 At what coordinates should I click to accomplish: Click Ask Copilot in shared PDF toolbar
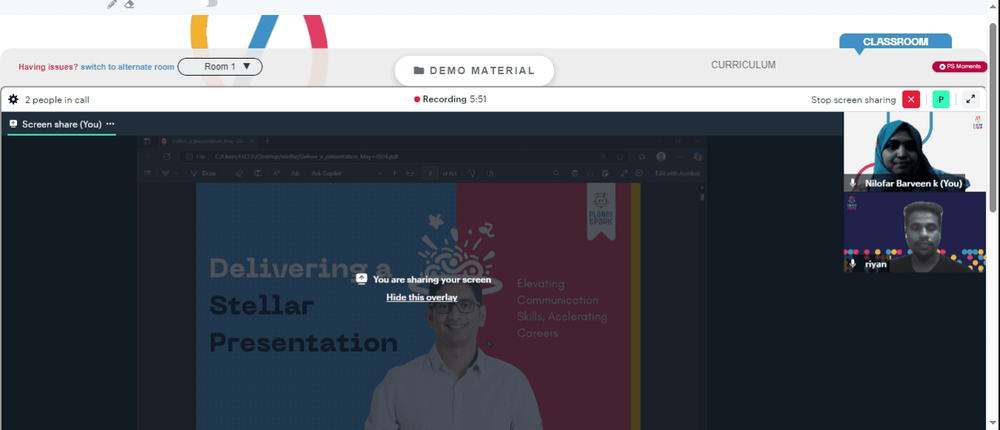pos(329,174)
